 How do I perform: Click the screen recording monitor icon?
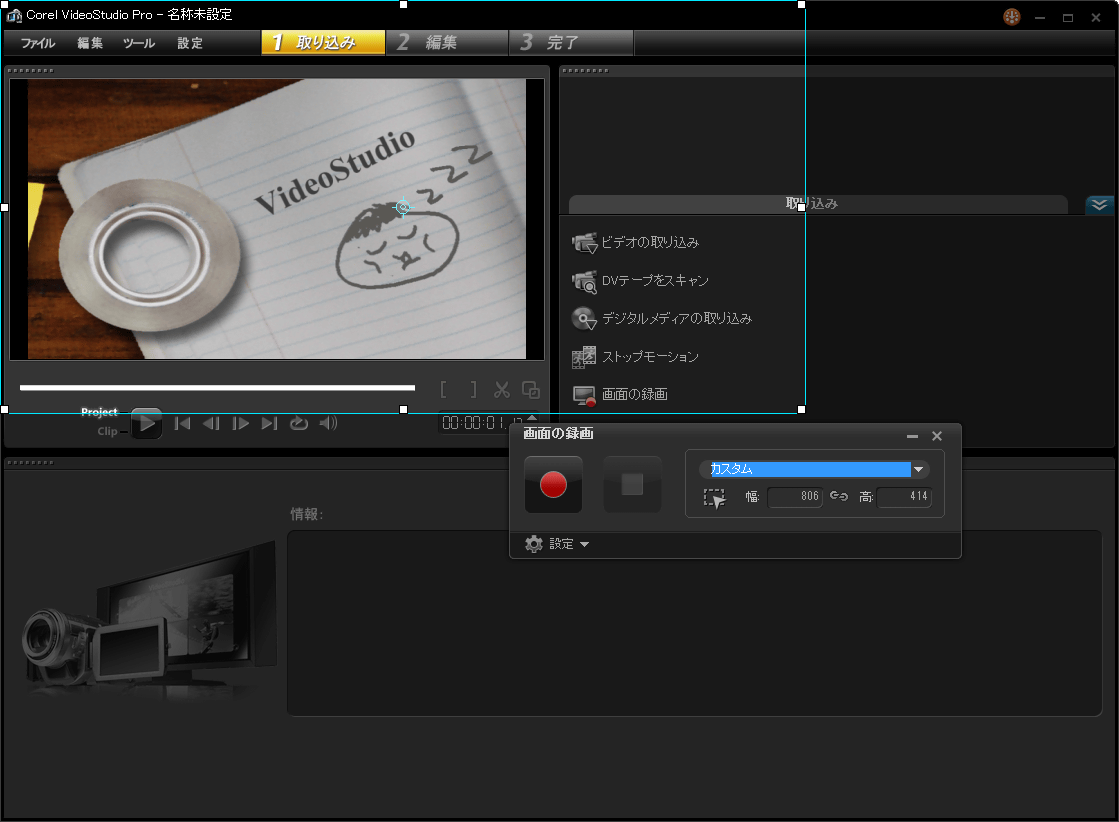(584, 396)
